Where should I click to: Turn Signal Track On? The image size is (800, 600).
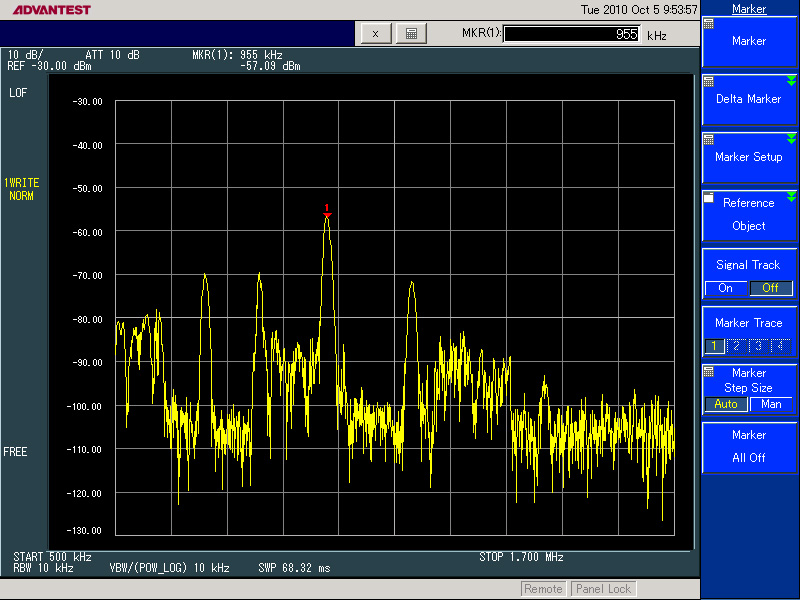click(726, 288)
